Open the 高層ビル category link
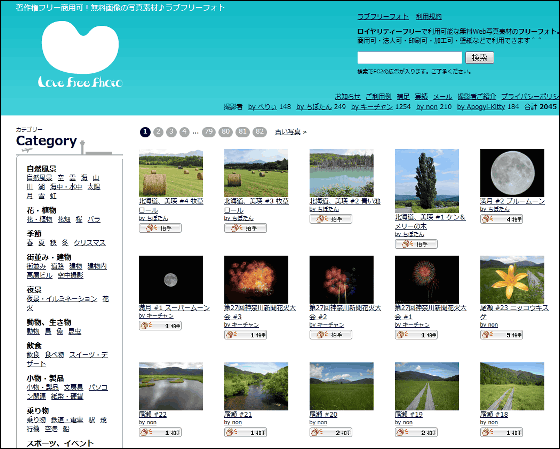 point(40,275)
